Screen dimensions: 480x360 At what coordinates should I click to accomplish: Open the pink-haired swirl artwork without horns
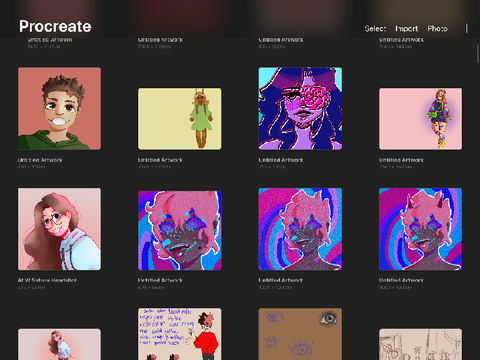[x=300, y=229]
